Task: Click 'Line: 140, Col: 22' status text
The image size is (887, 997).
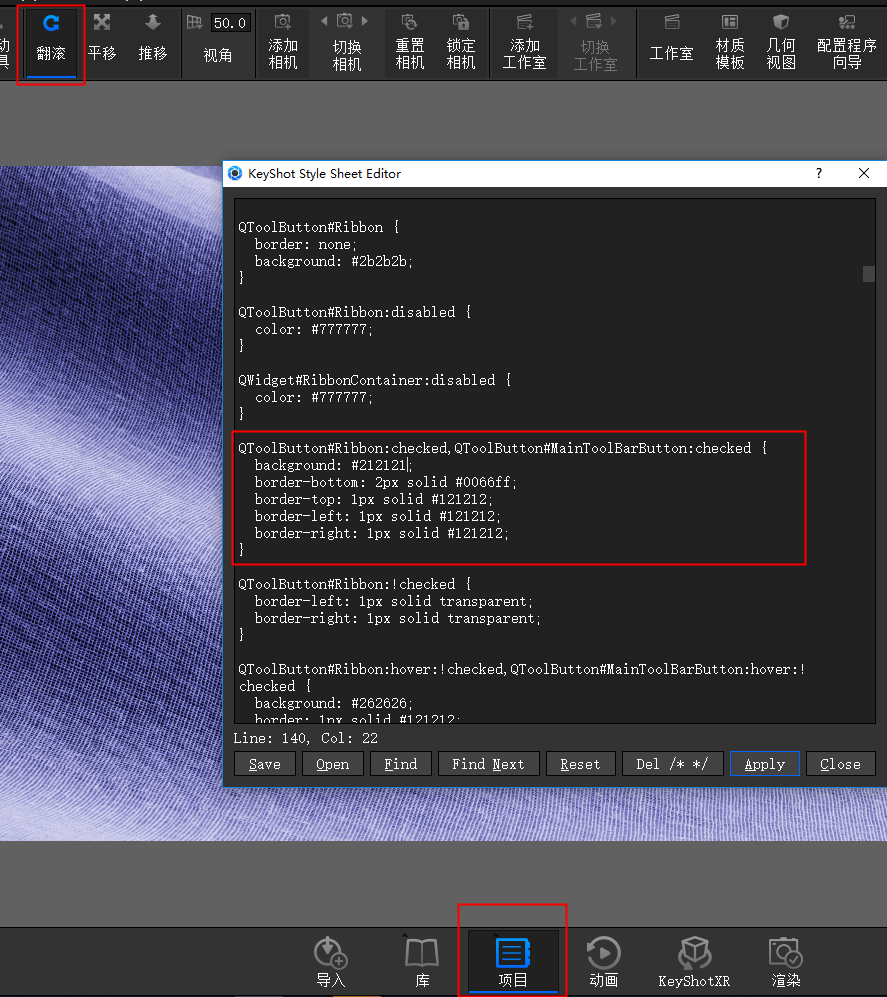Action: (x=305, y=738)
